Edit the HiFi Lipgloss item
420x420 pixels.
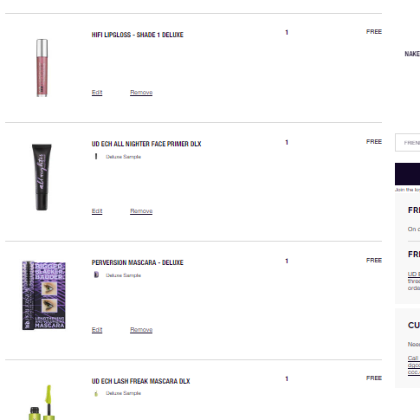97,92
